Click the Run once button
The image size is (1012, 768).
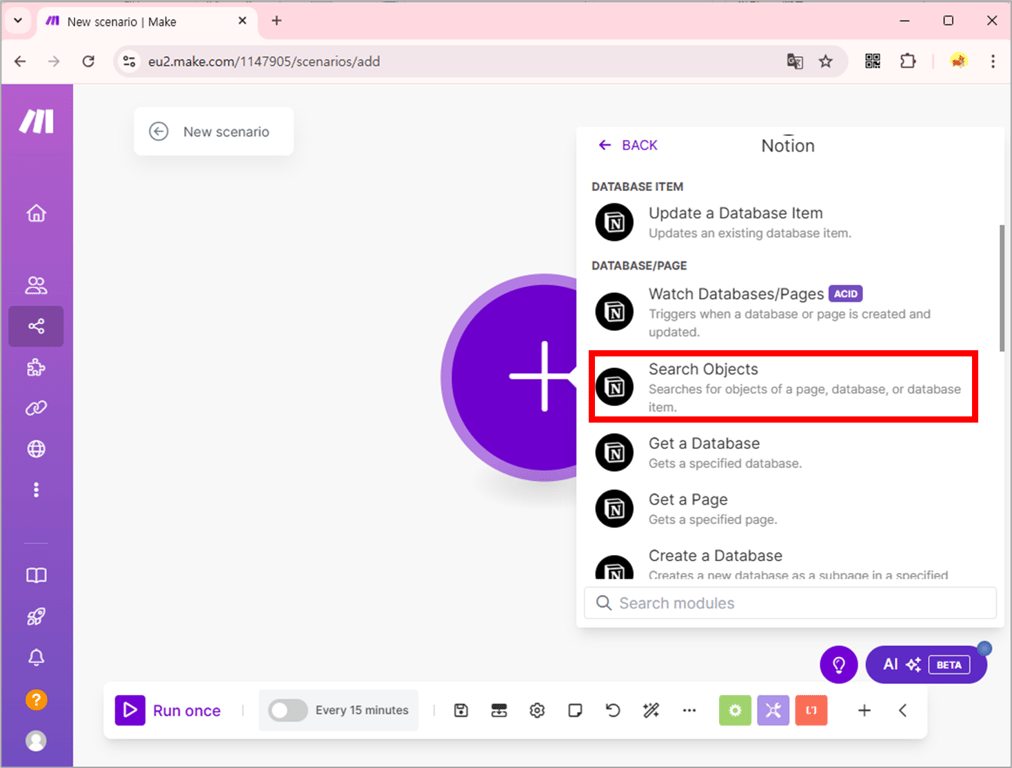pyautogui.click(x=174, y=710)
